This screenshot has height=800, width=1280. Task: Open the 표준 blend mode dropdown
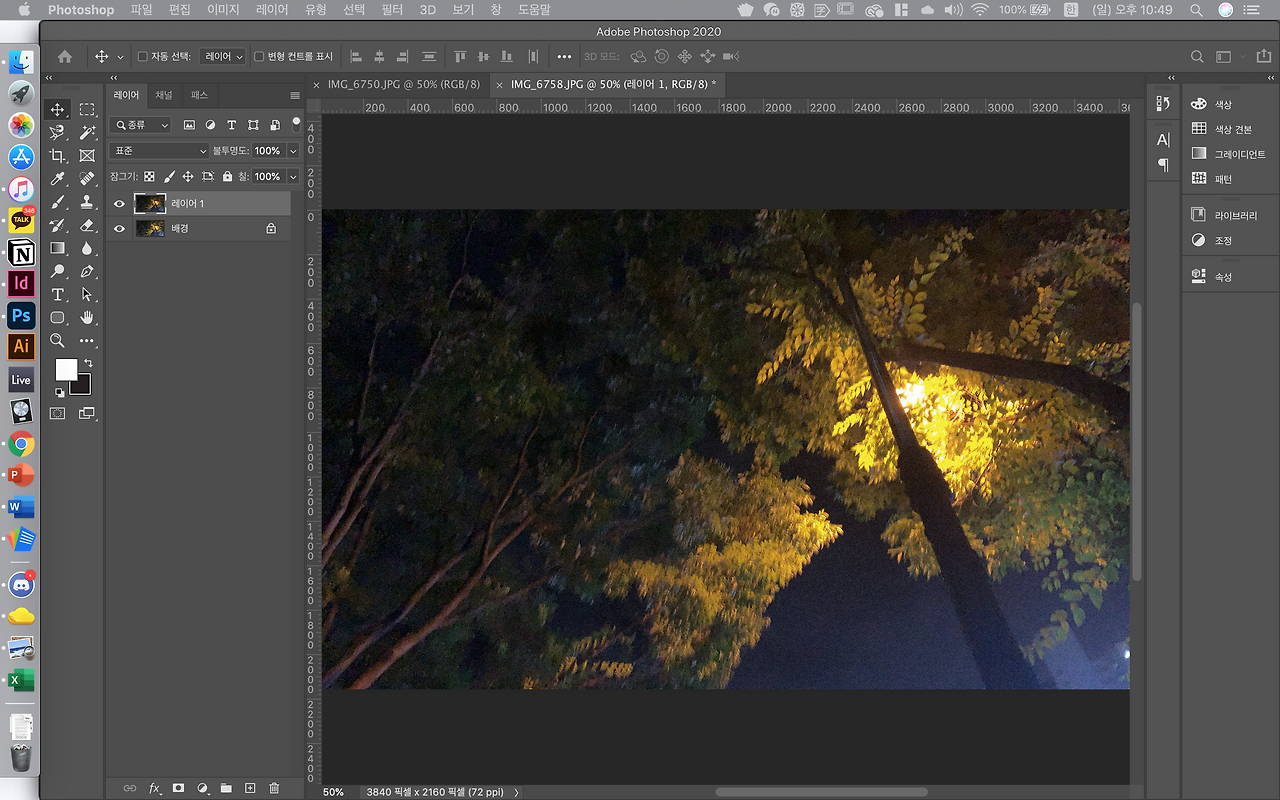pos(159,151)
